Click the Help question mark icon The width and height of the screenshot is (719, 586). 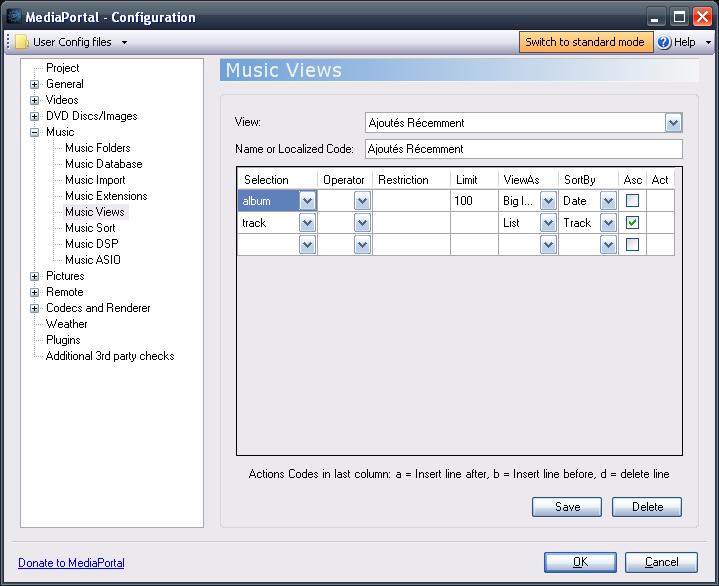(x=664, y=42)
